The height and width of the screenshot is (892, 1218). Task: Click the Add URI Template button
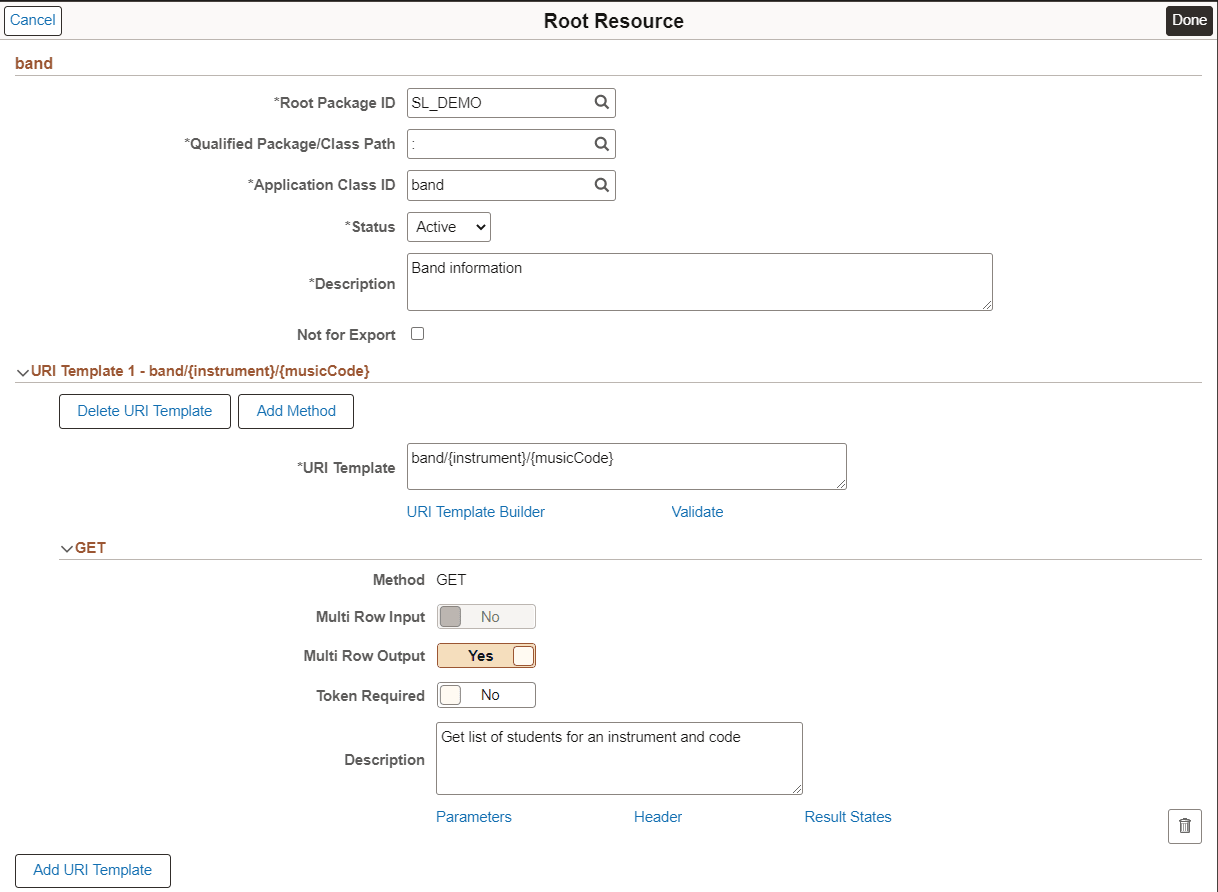(92, 870)
